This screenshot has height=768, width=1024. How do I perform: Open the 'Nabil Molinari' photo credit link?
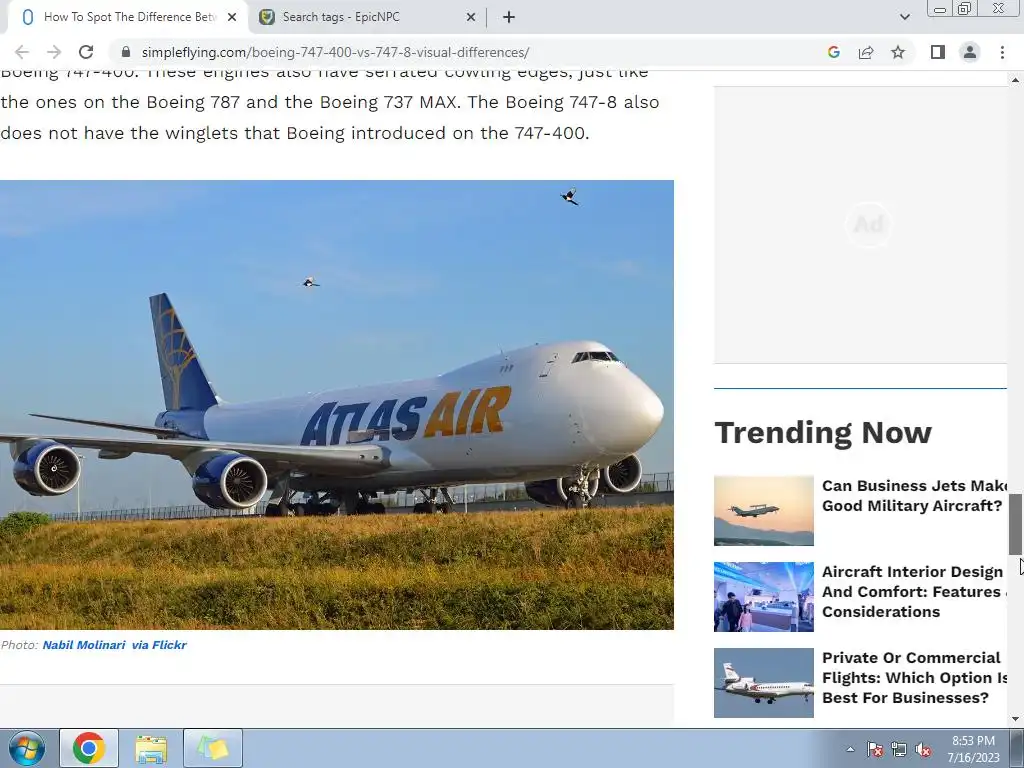pyautogui.click(x=84, y=645)
